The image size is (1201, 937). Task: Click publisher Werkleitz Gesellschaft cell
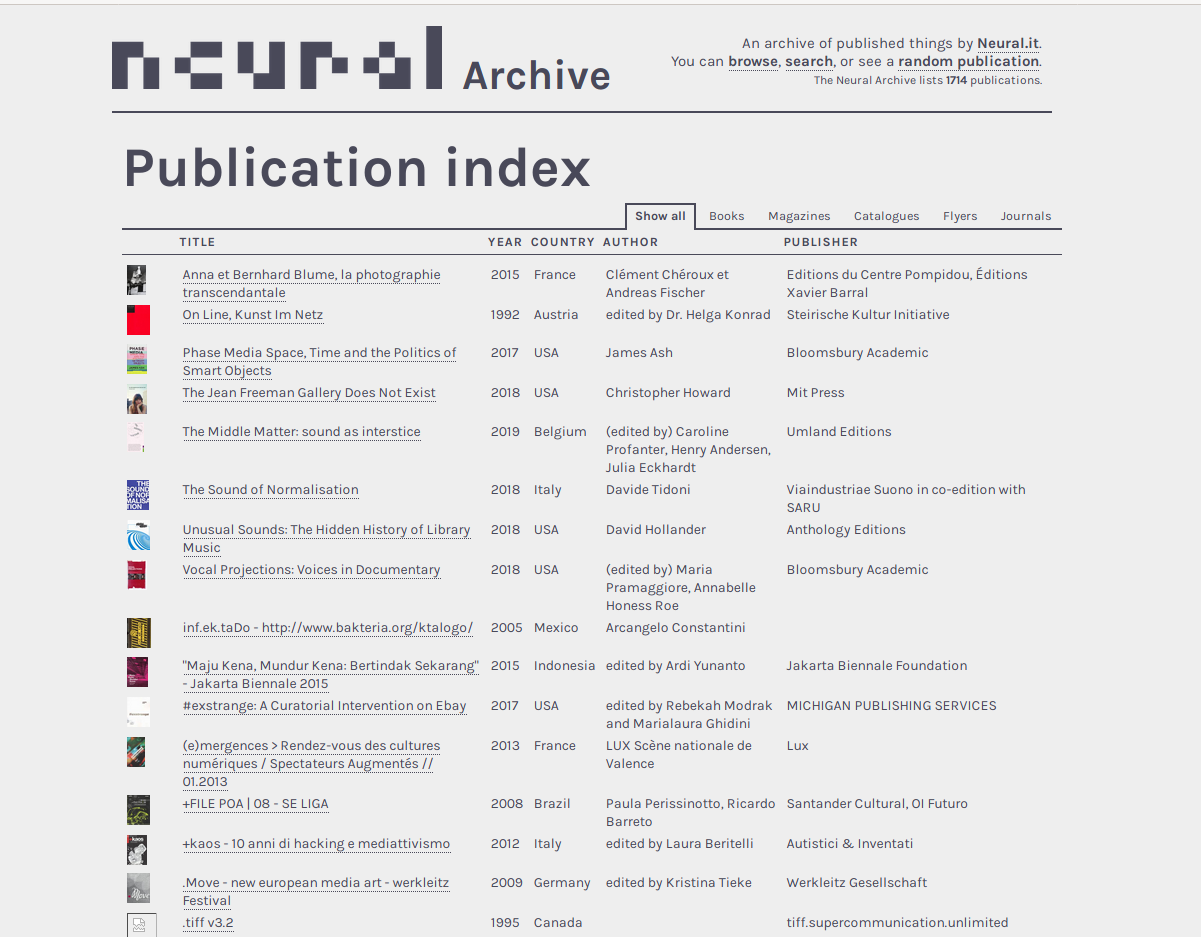point(857,883)
